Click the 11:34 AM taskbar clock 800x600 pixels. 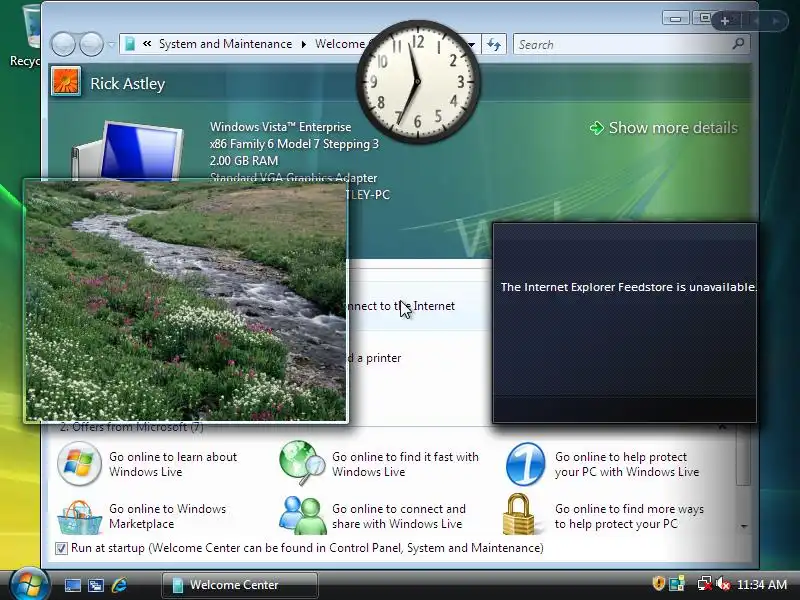(762, 585)
